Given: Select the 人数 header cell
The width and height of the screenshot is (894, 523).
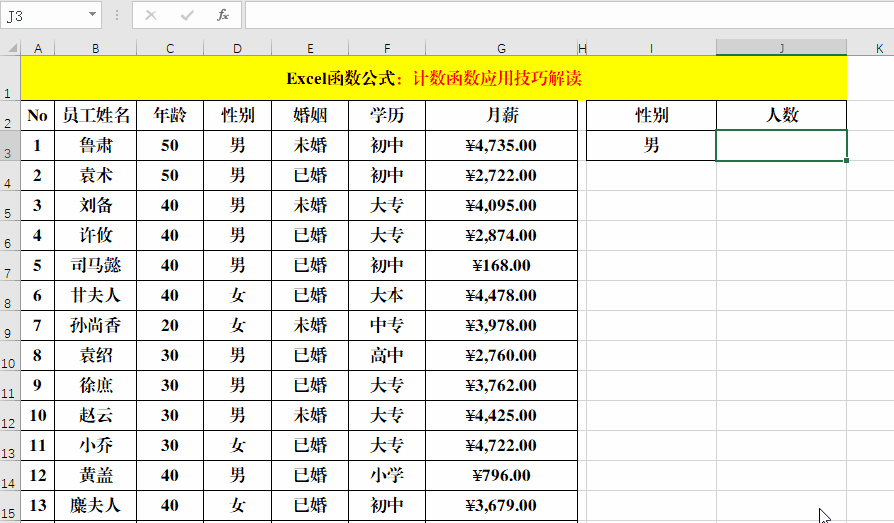Looking at the screenshot, I should pos(781,115).
